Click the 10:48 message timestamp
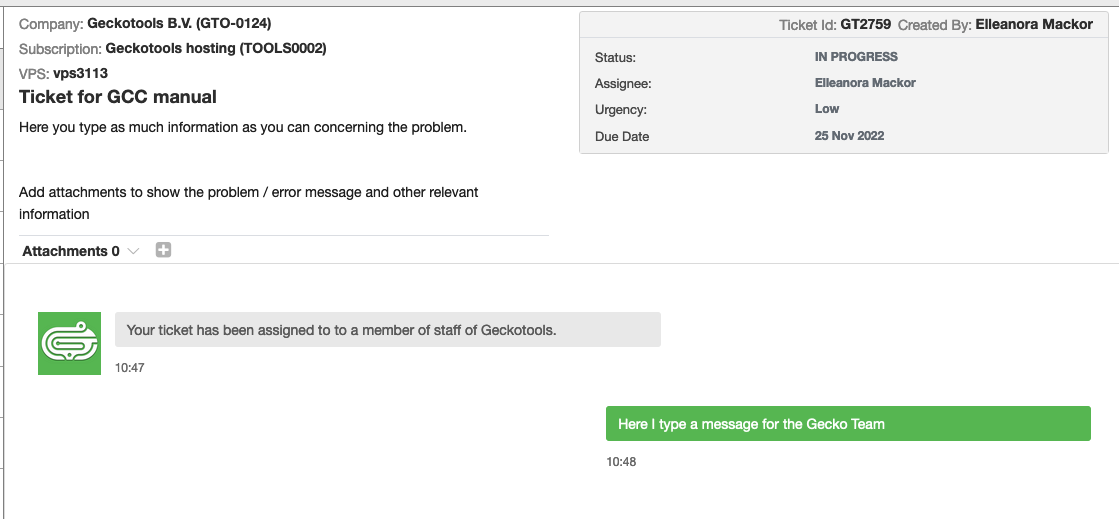Image resolution: width=1119 pixels, height=519 pixels. click(x=621, y=462)
